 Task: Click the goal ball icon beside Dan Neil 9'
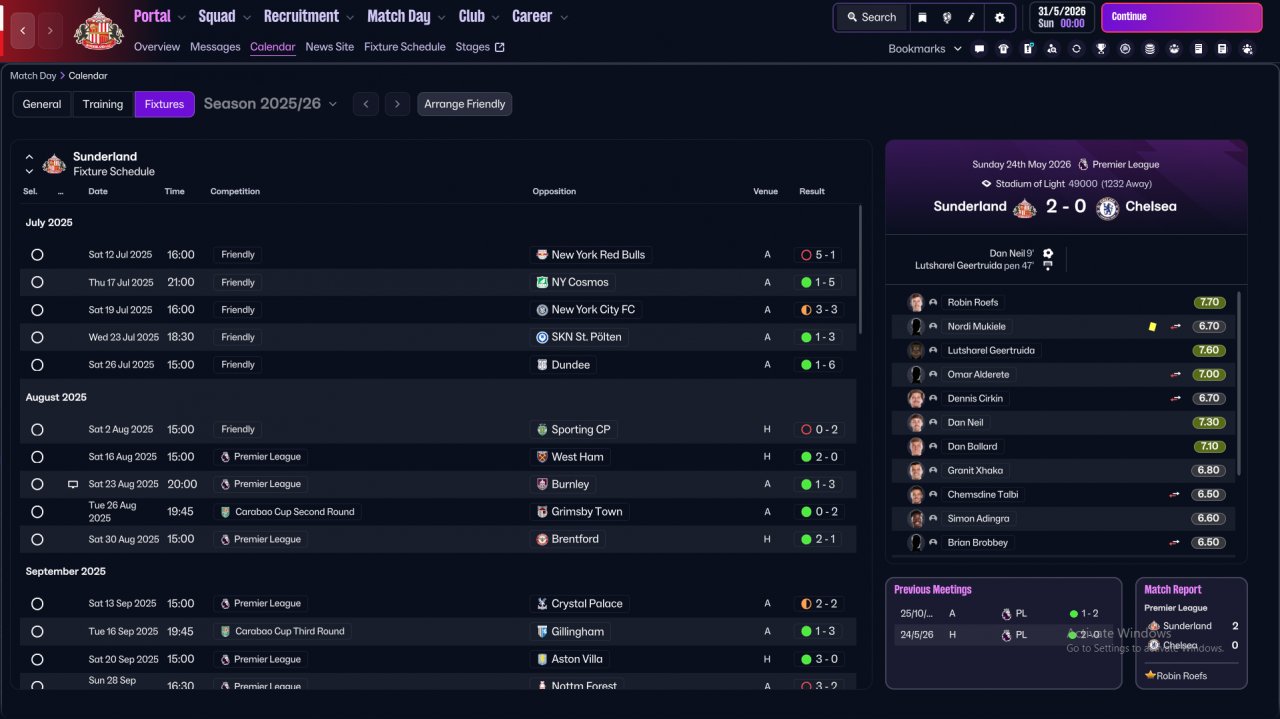coord(1047,254)
